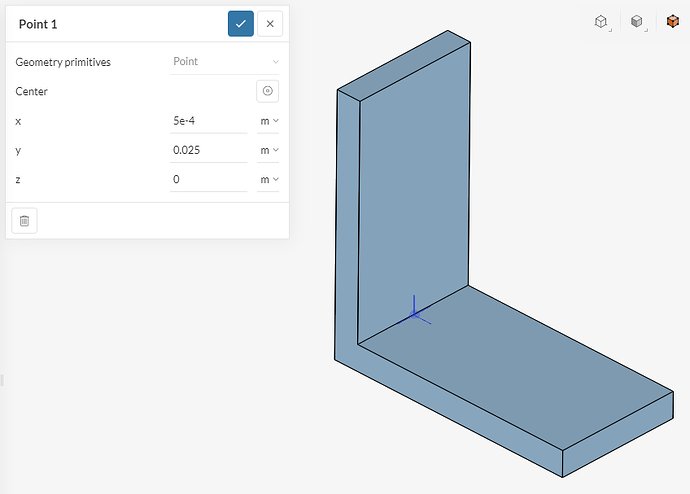This screenshot has width=690, height=494.
Task: Open the Geometry primitives dropdown
Action: (224, 62)
